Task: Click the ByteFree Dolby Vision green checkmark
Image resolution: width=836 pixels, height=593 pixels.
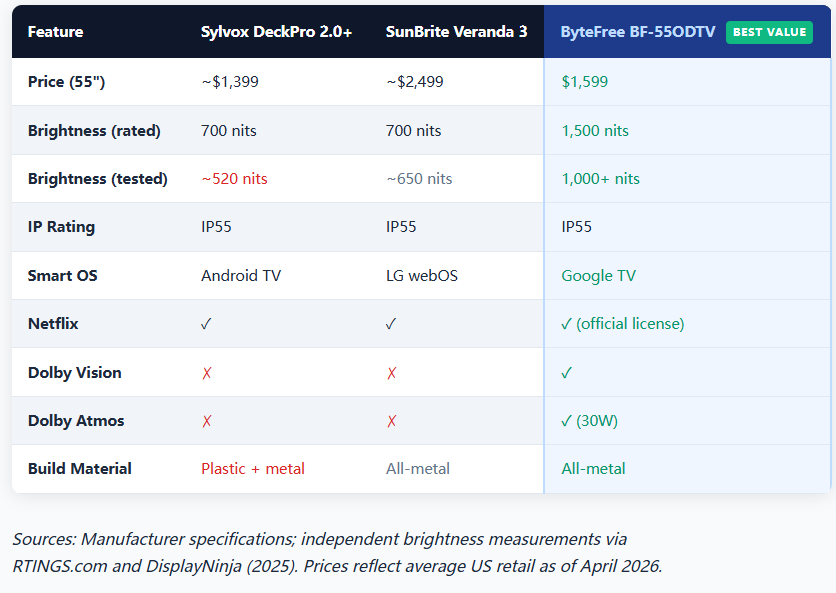Action: click(x=567, y=373)
